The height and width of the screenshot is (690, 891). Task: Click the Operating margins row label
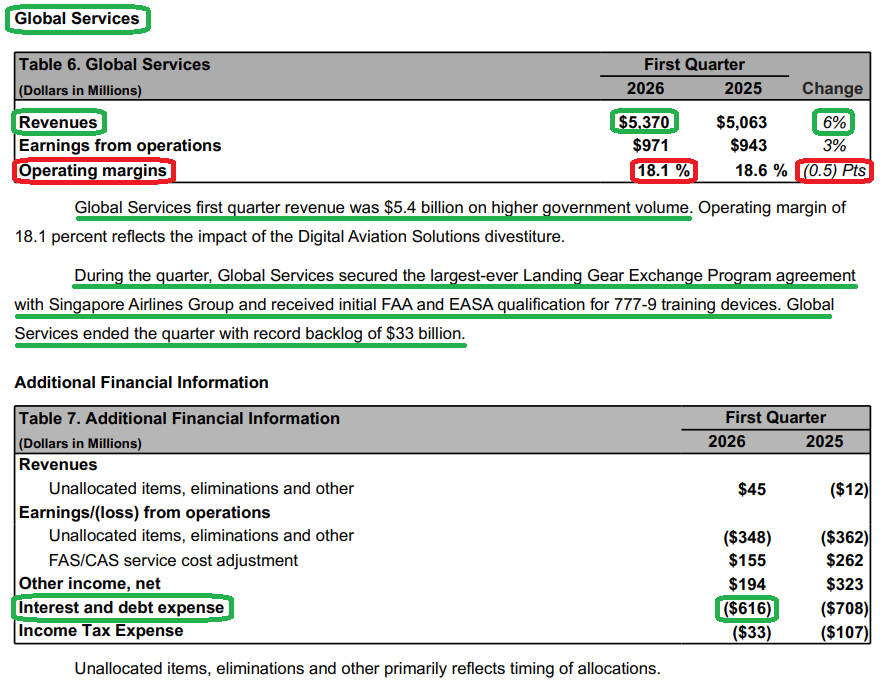click(94, 170)
